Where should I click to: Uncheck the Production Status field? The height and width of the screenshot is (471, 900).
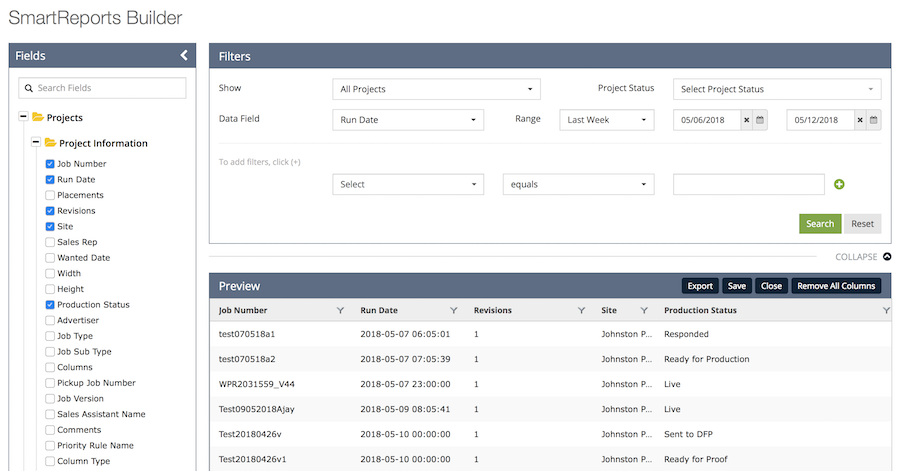(50, 305)
